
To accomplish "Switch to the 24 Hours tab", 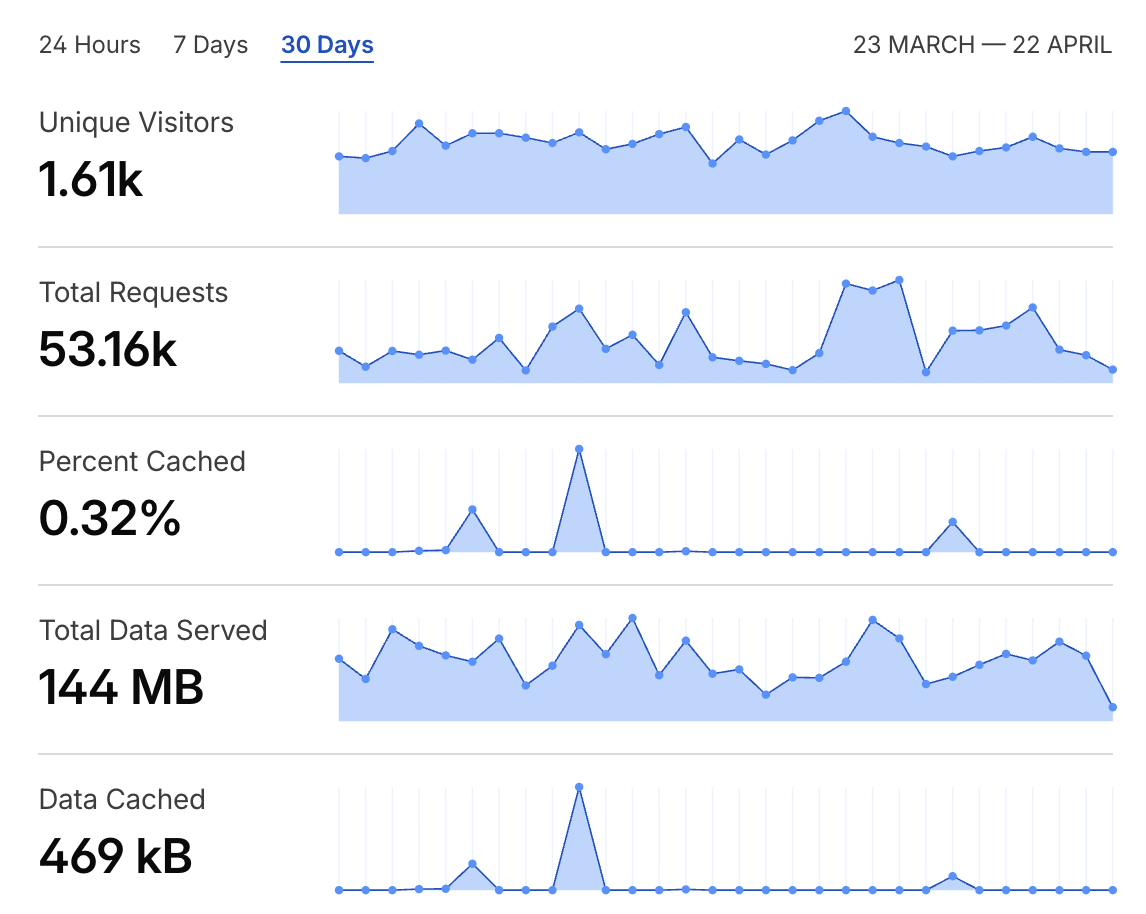I will [89, 45].
